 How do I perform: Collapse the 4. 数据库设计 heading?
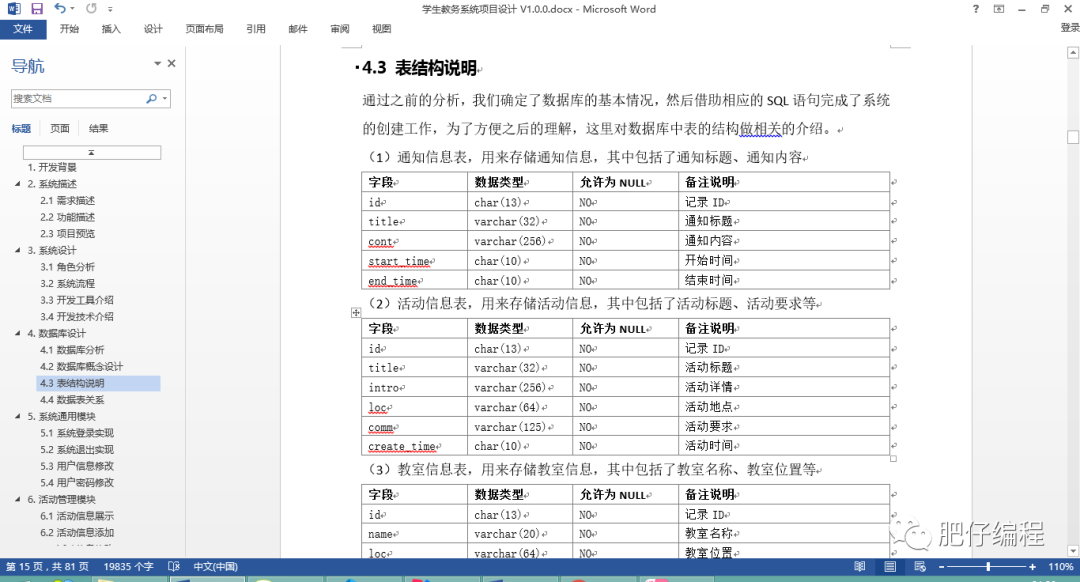click(x=18, y=333)
